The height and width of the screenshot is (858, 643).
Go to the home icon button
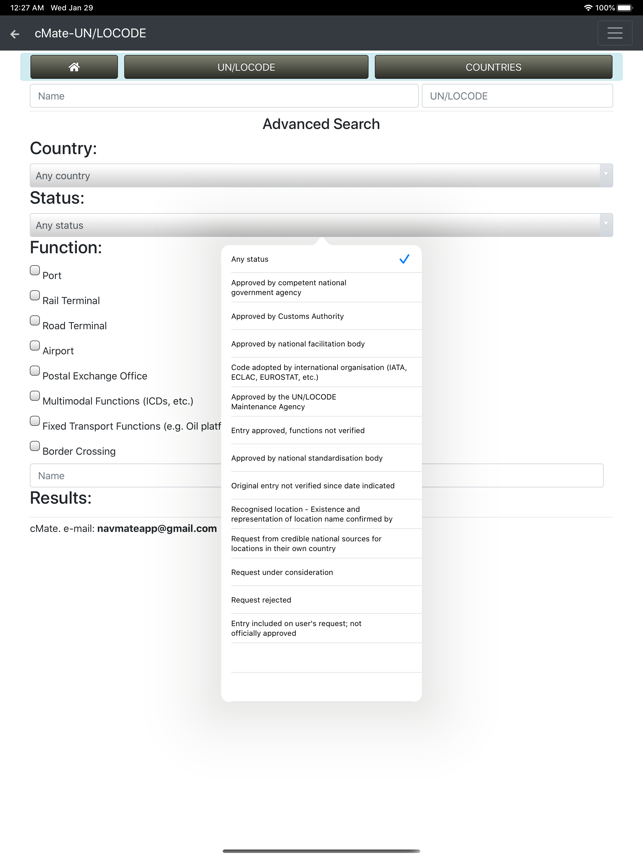point(74,67)
